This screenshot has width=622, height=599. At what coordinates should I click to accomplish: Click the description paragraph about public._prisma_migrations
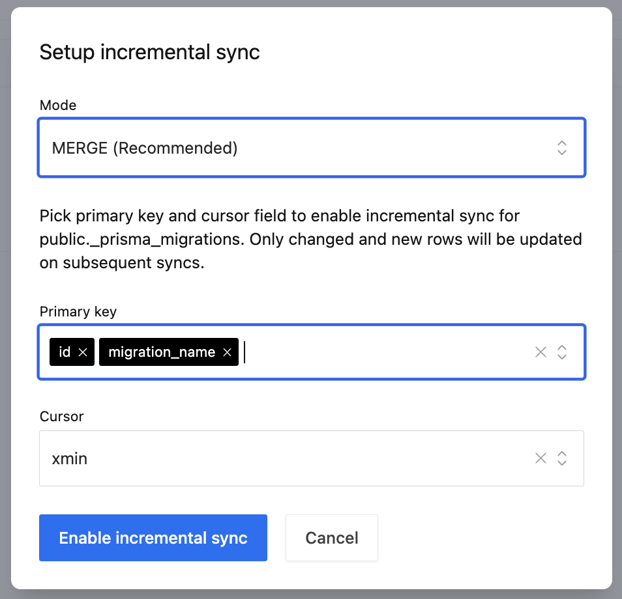pos(310,240)
